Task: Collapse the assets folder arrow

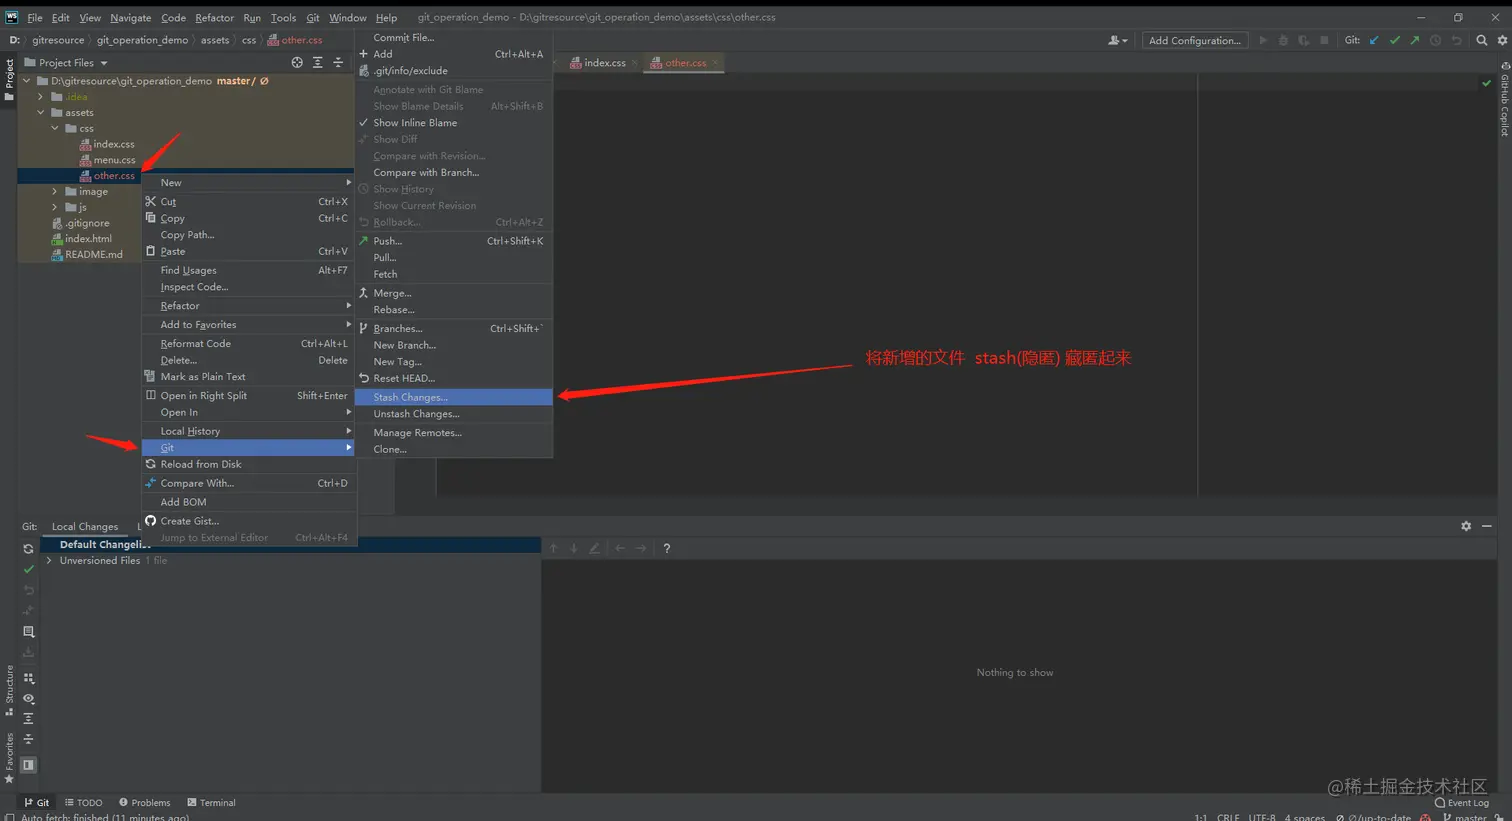Action: [x=41, y=113]
